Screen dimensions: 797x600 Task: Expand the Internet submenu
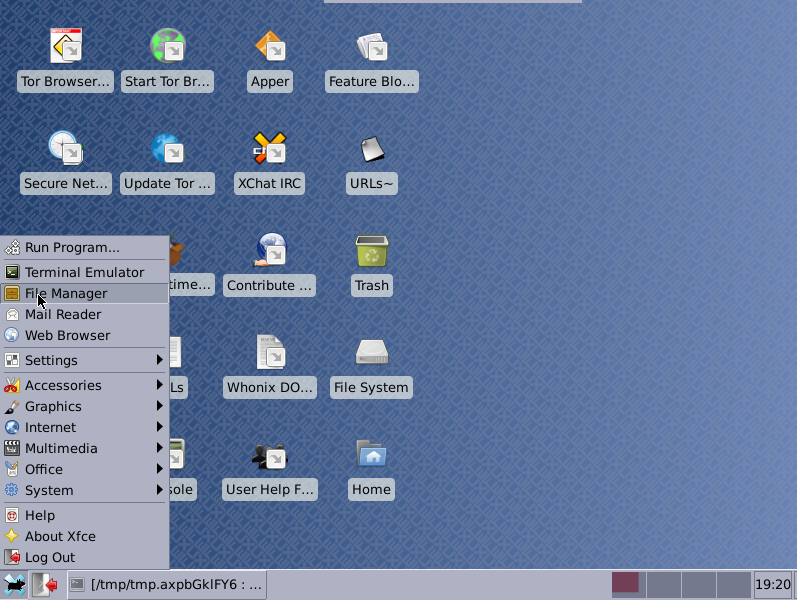[x=84, y=427]
